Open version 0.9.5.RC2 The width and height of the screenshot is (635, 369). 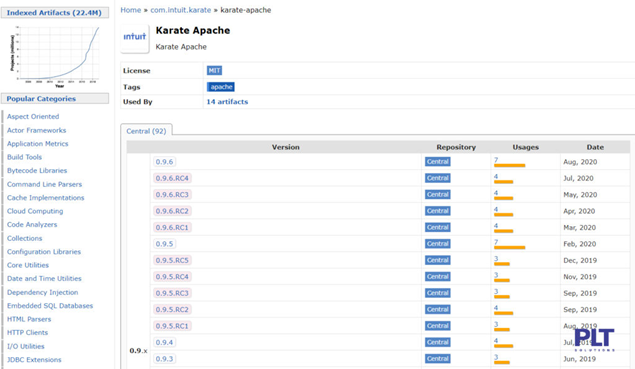tap(172, 309)
